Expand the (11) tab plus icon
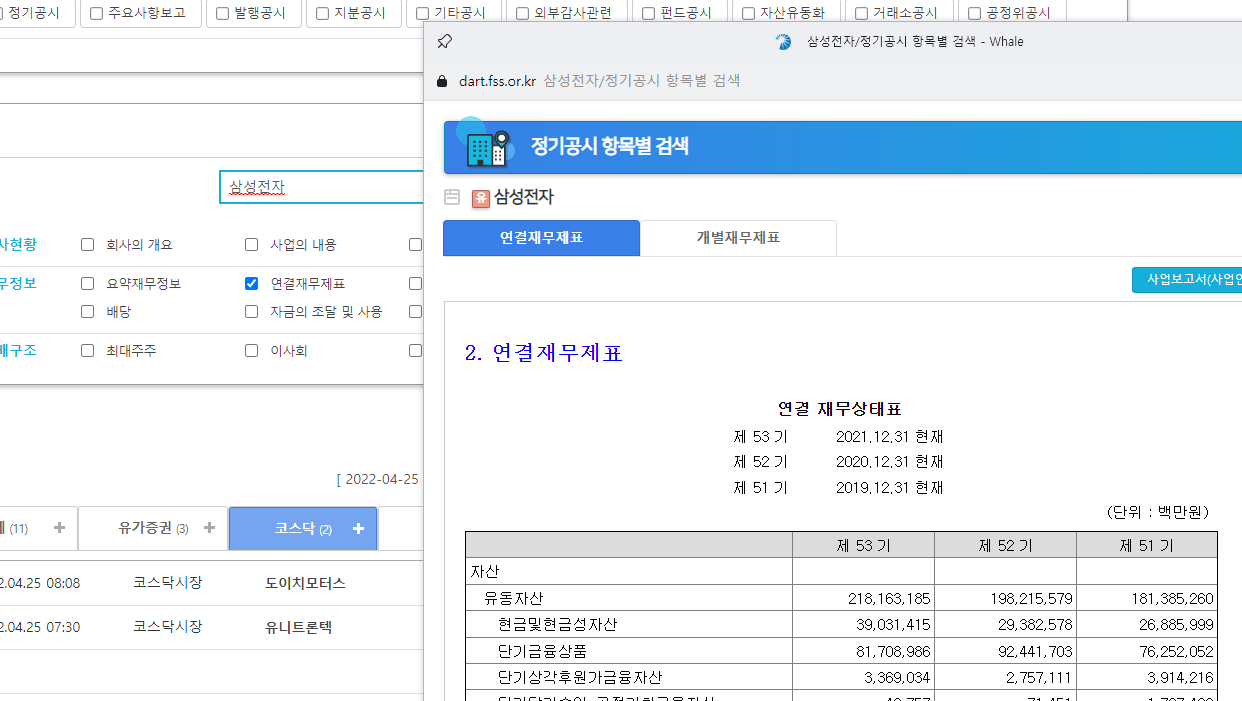The width and height of the screenshot is (1242, 701). coord(59,528)
